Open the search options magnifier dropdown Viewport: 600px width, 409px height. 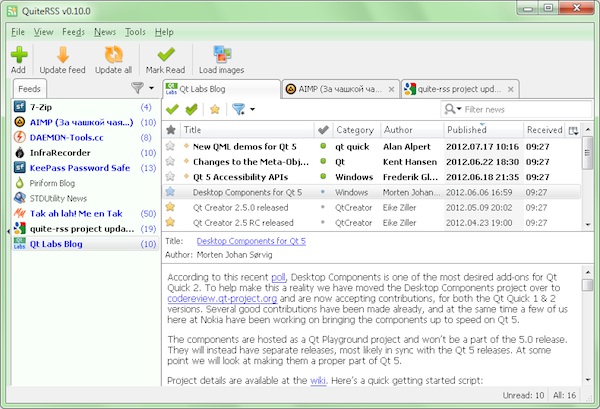[x=453, y=109]
